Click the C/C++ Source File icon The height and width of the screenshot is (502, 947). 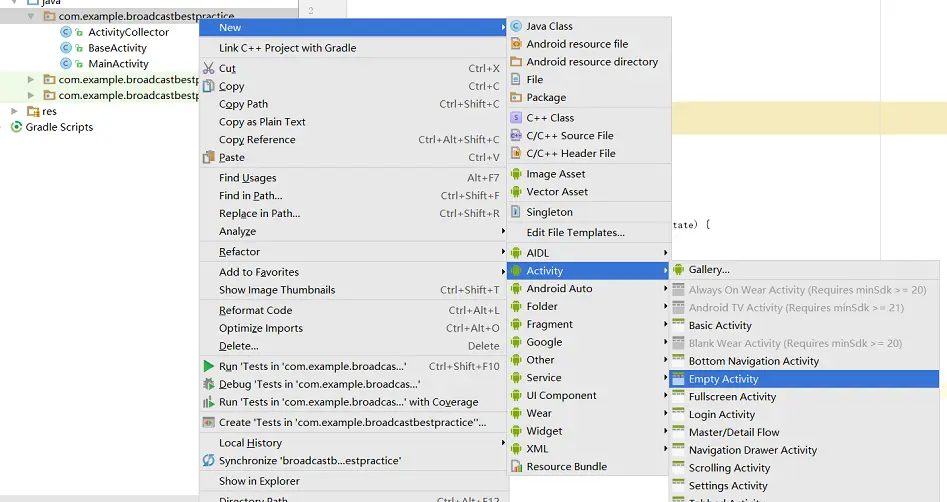[516, 135]
